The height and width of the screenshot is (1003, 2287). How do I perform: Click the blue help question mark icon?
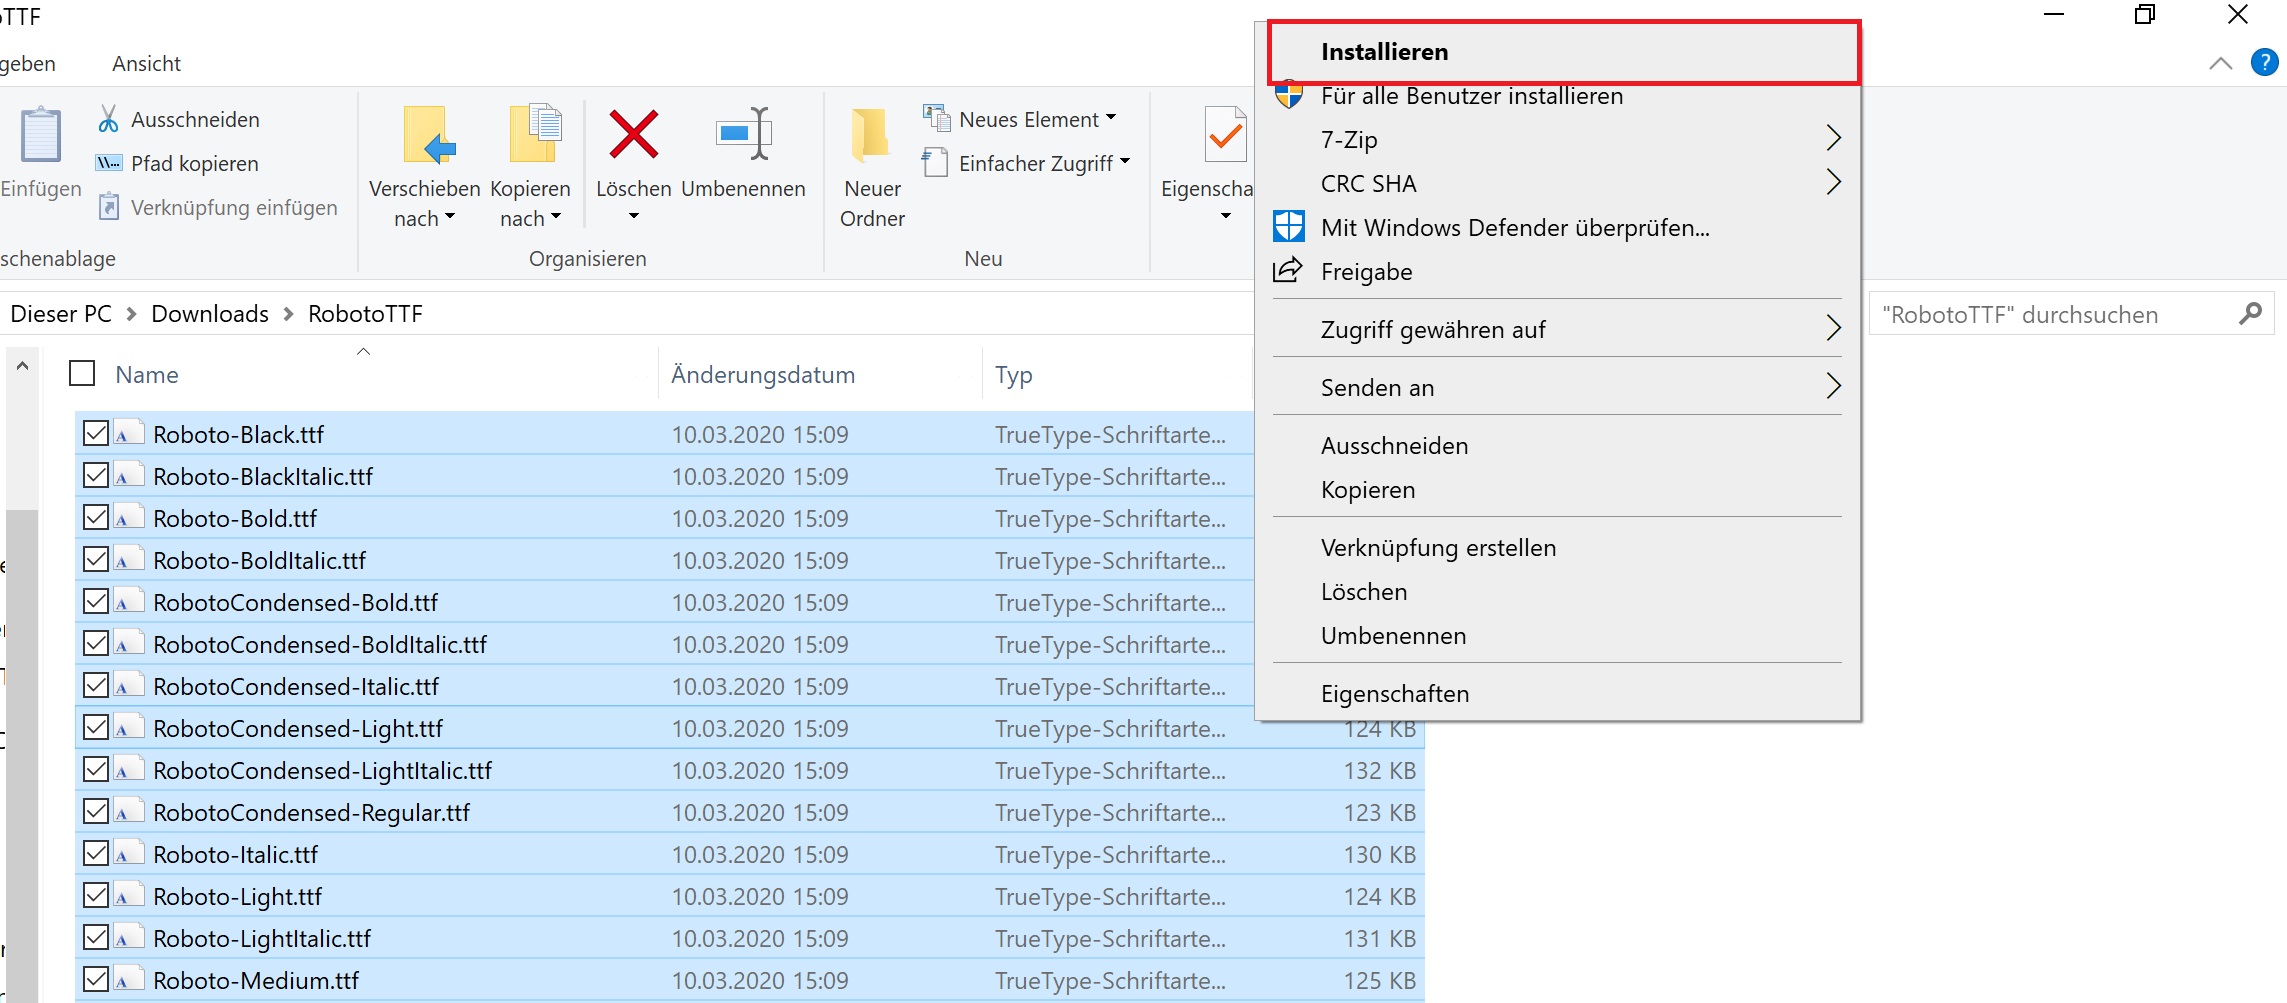(x=2264, y=62)
